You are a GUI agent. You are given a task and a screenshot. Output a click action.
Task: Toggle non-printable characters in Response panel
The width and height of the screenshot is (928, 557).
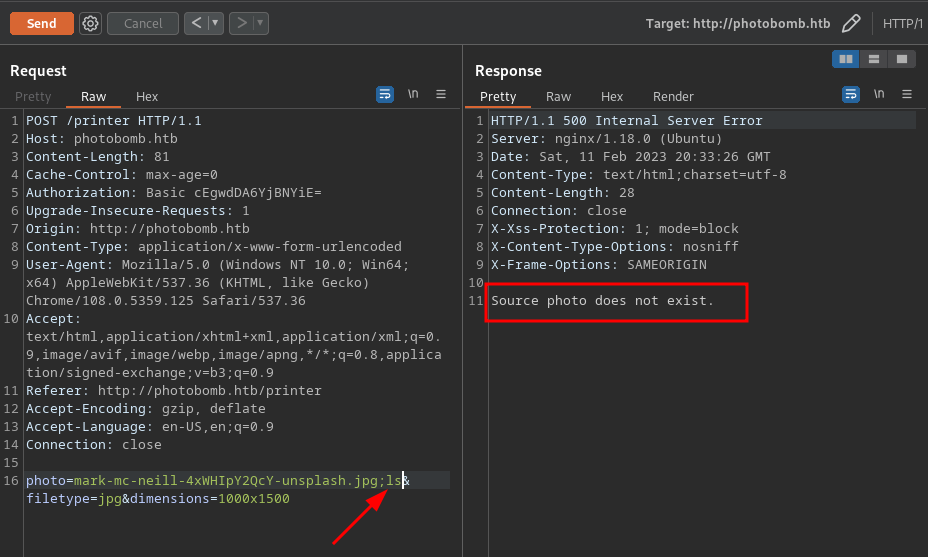[879, 94]
